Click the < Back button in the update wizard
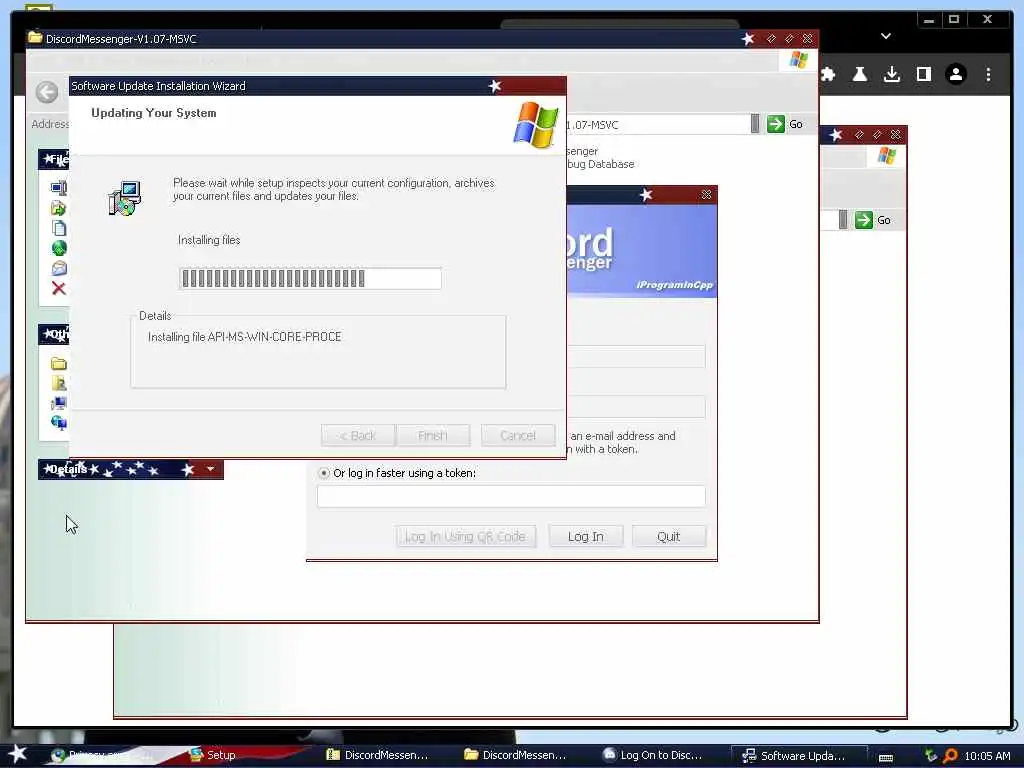1024x768 pixels. [x=358, y=435]
